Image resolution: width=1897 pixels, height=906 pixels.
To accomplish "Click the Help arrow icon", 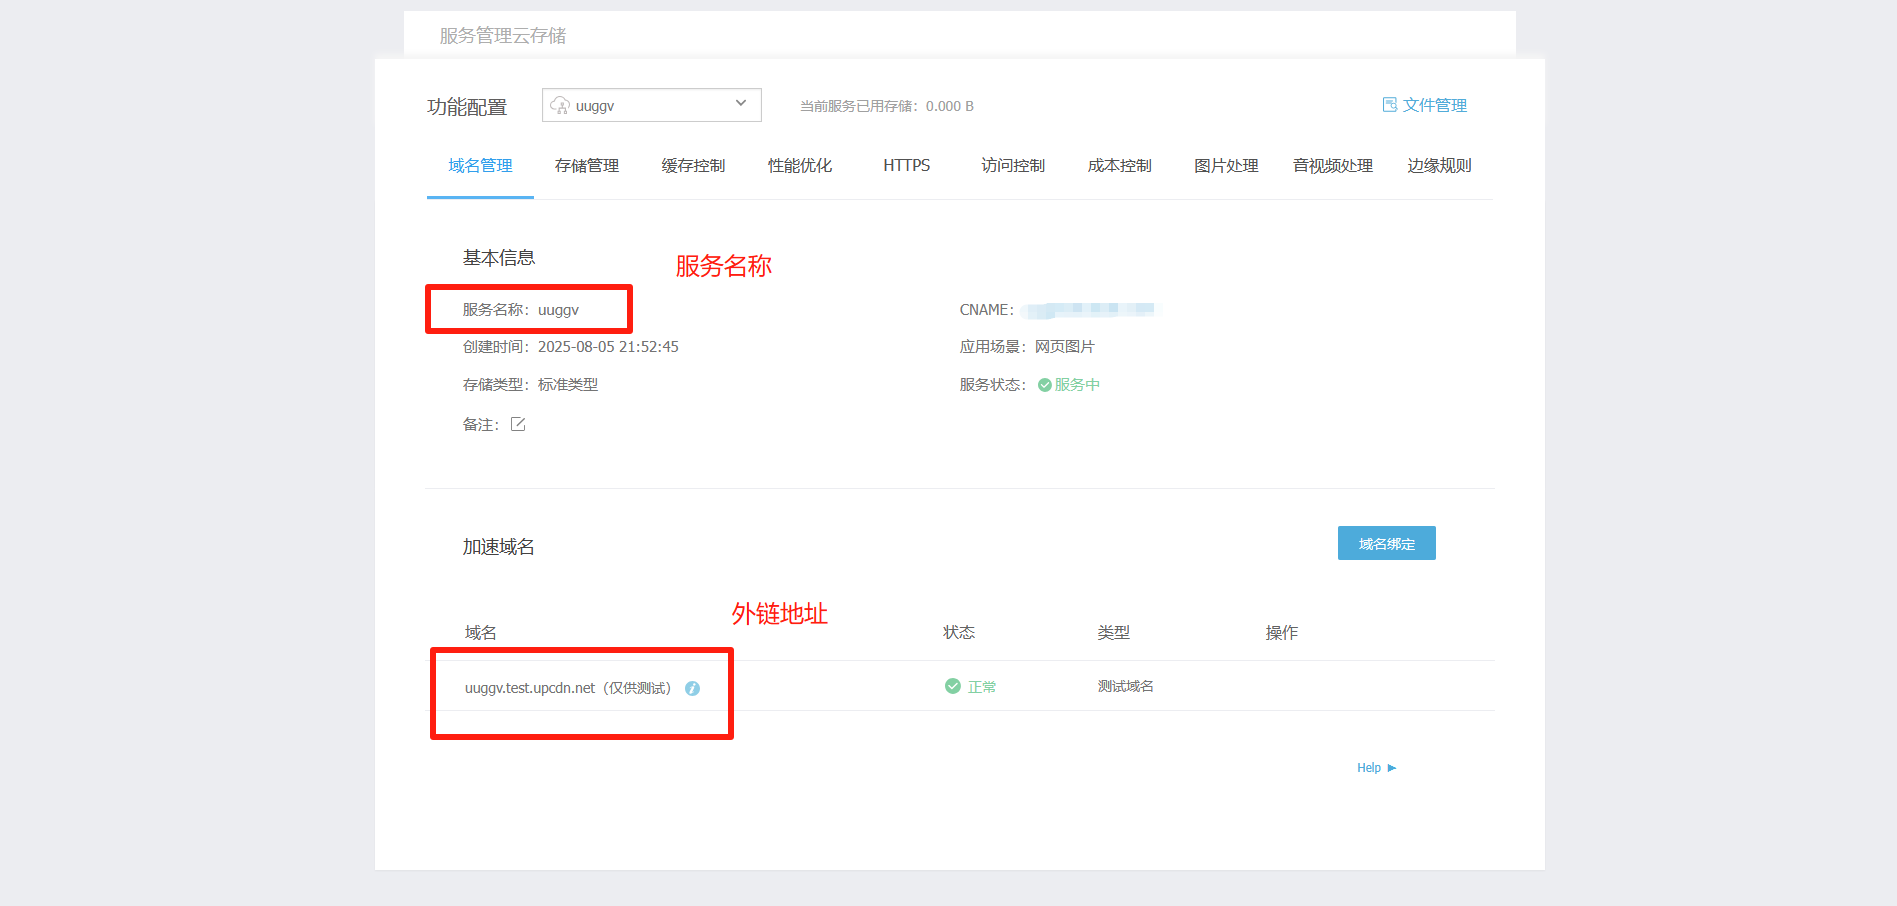I will pos(1392,768).
